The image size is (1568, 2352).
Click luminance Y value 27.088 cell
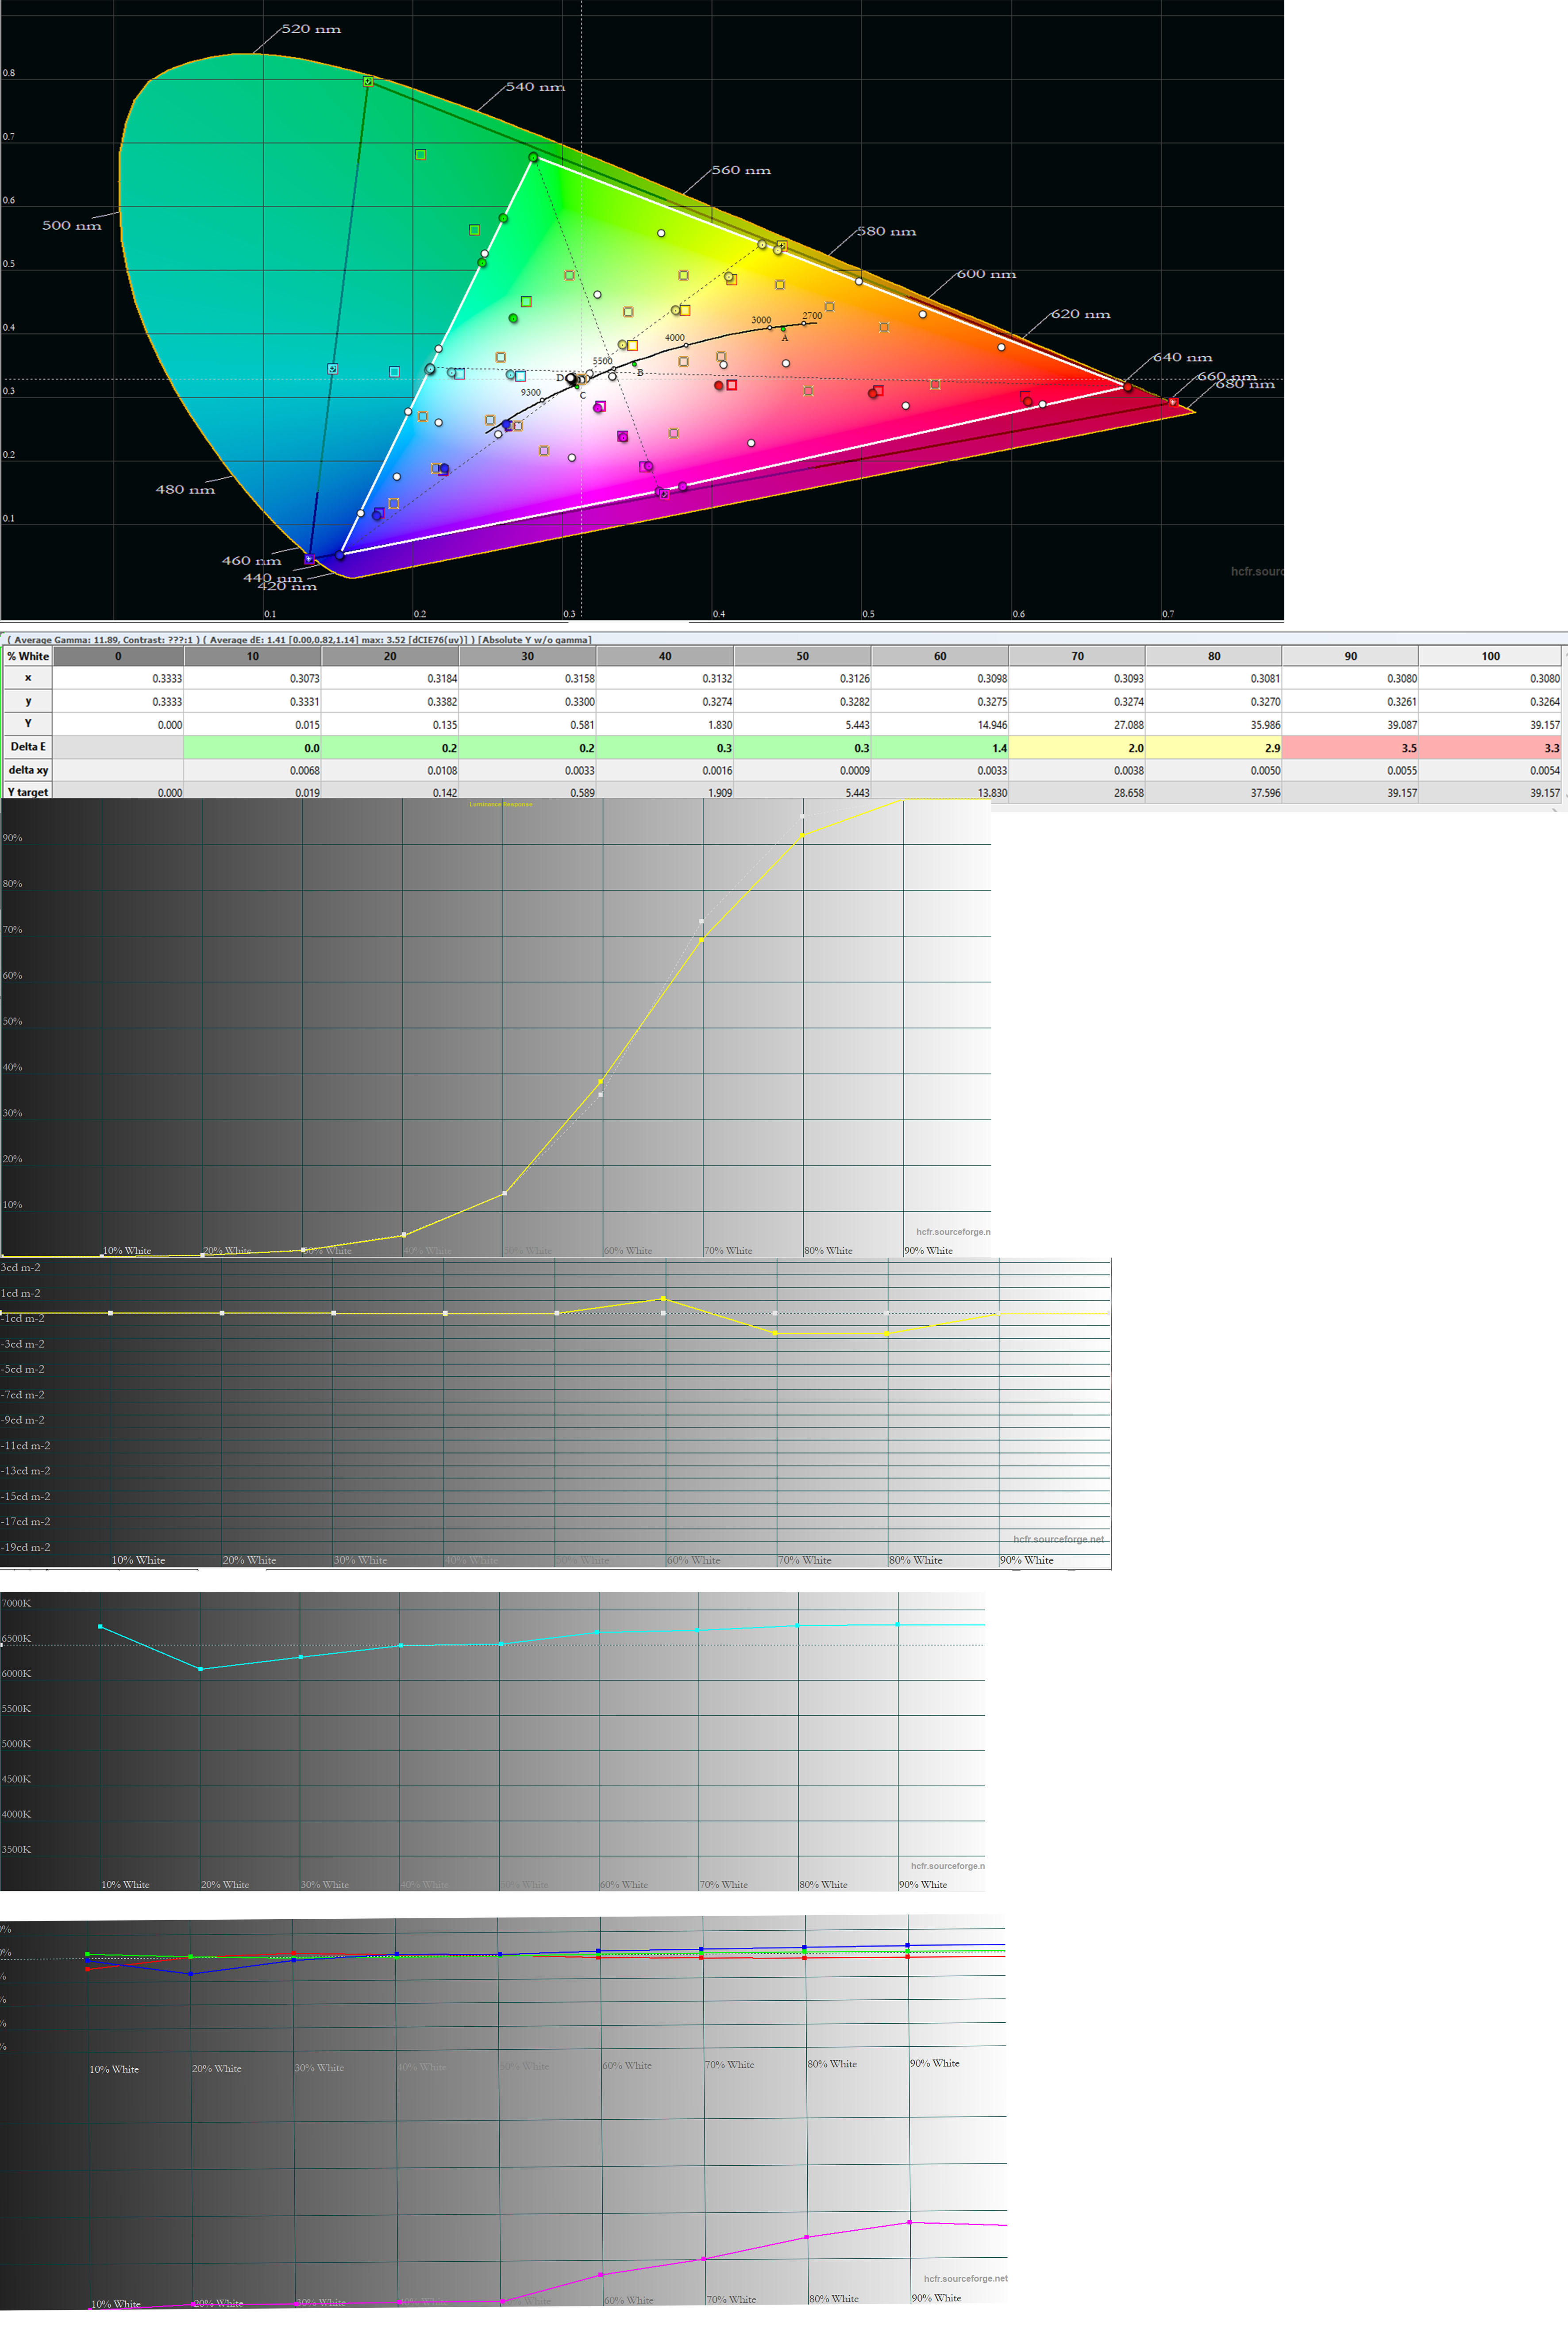pos(1077,724)
